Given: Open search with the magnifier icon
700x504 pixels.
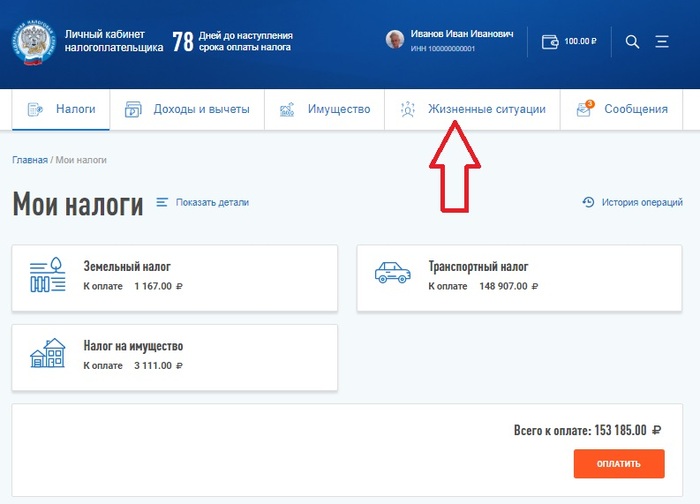Looking at the screenshot, I should click(x=632, y=42).
